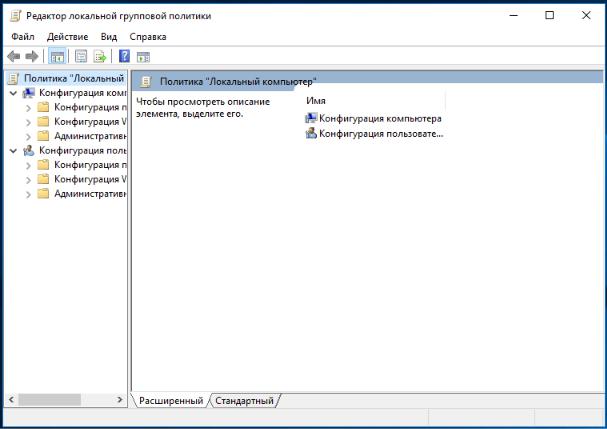Click the first folder icon under Конфигурация комп
The image size is (607, 429).
click(x=43, y=107)
